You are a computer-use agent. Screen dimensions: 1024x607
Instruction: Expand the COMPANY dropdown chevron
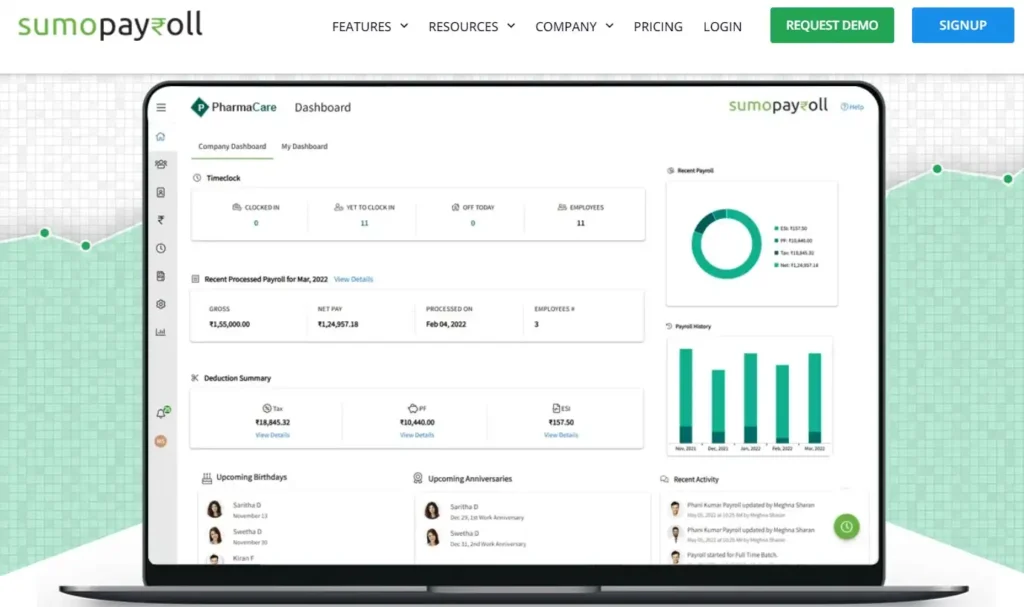click(610, 25)
